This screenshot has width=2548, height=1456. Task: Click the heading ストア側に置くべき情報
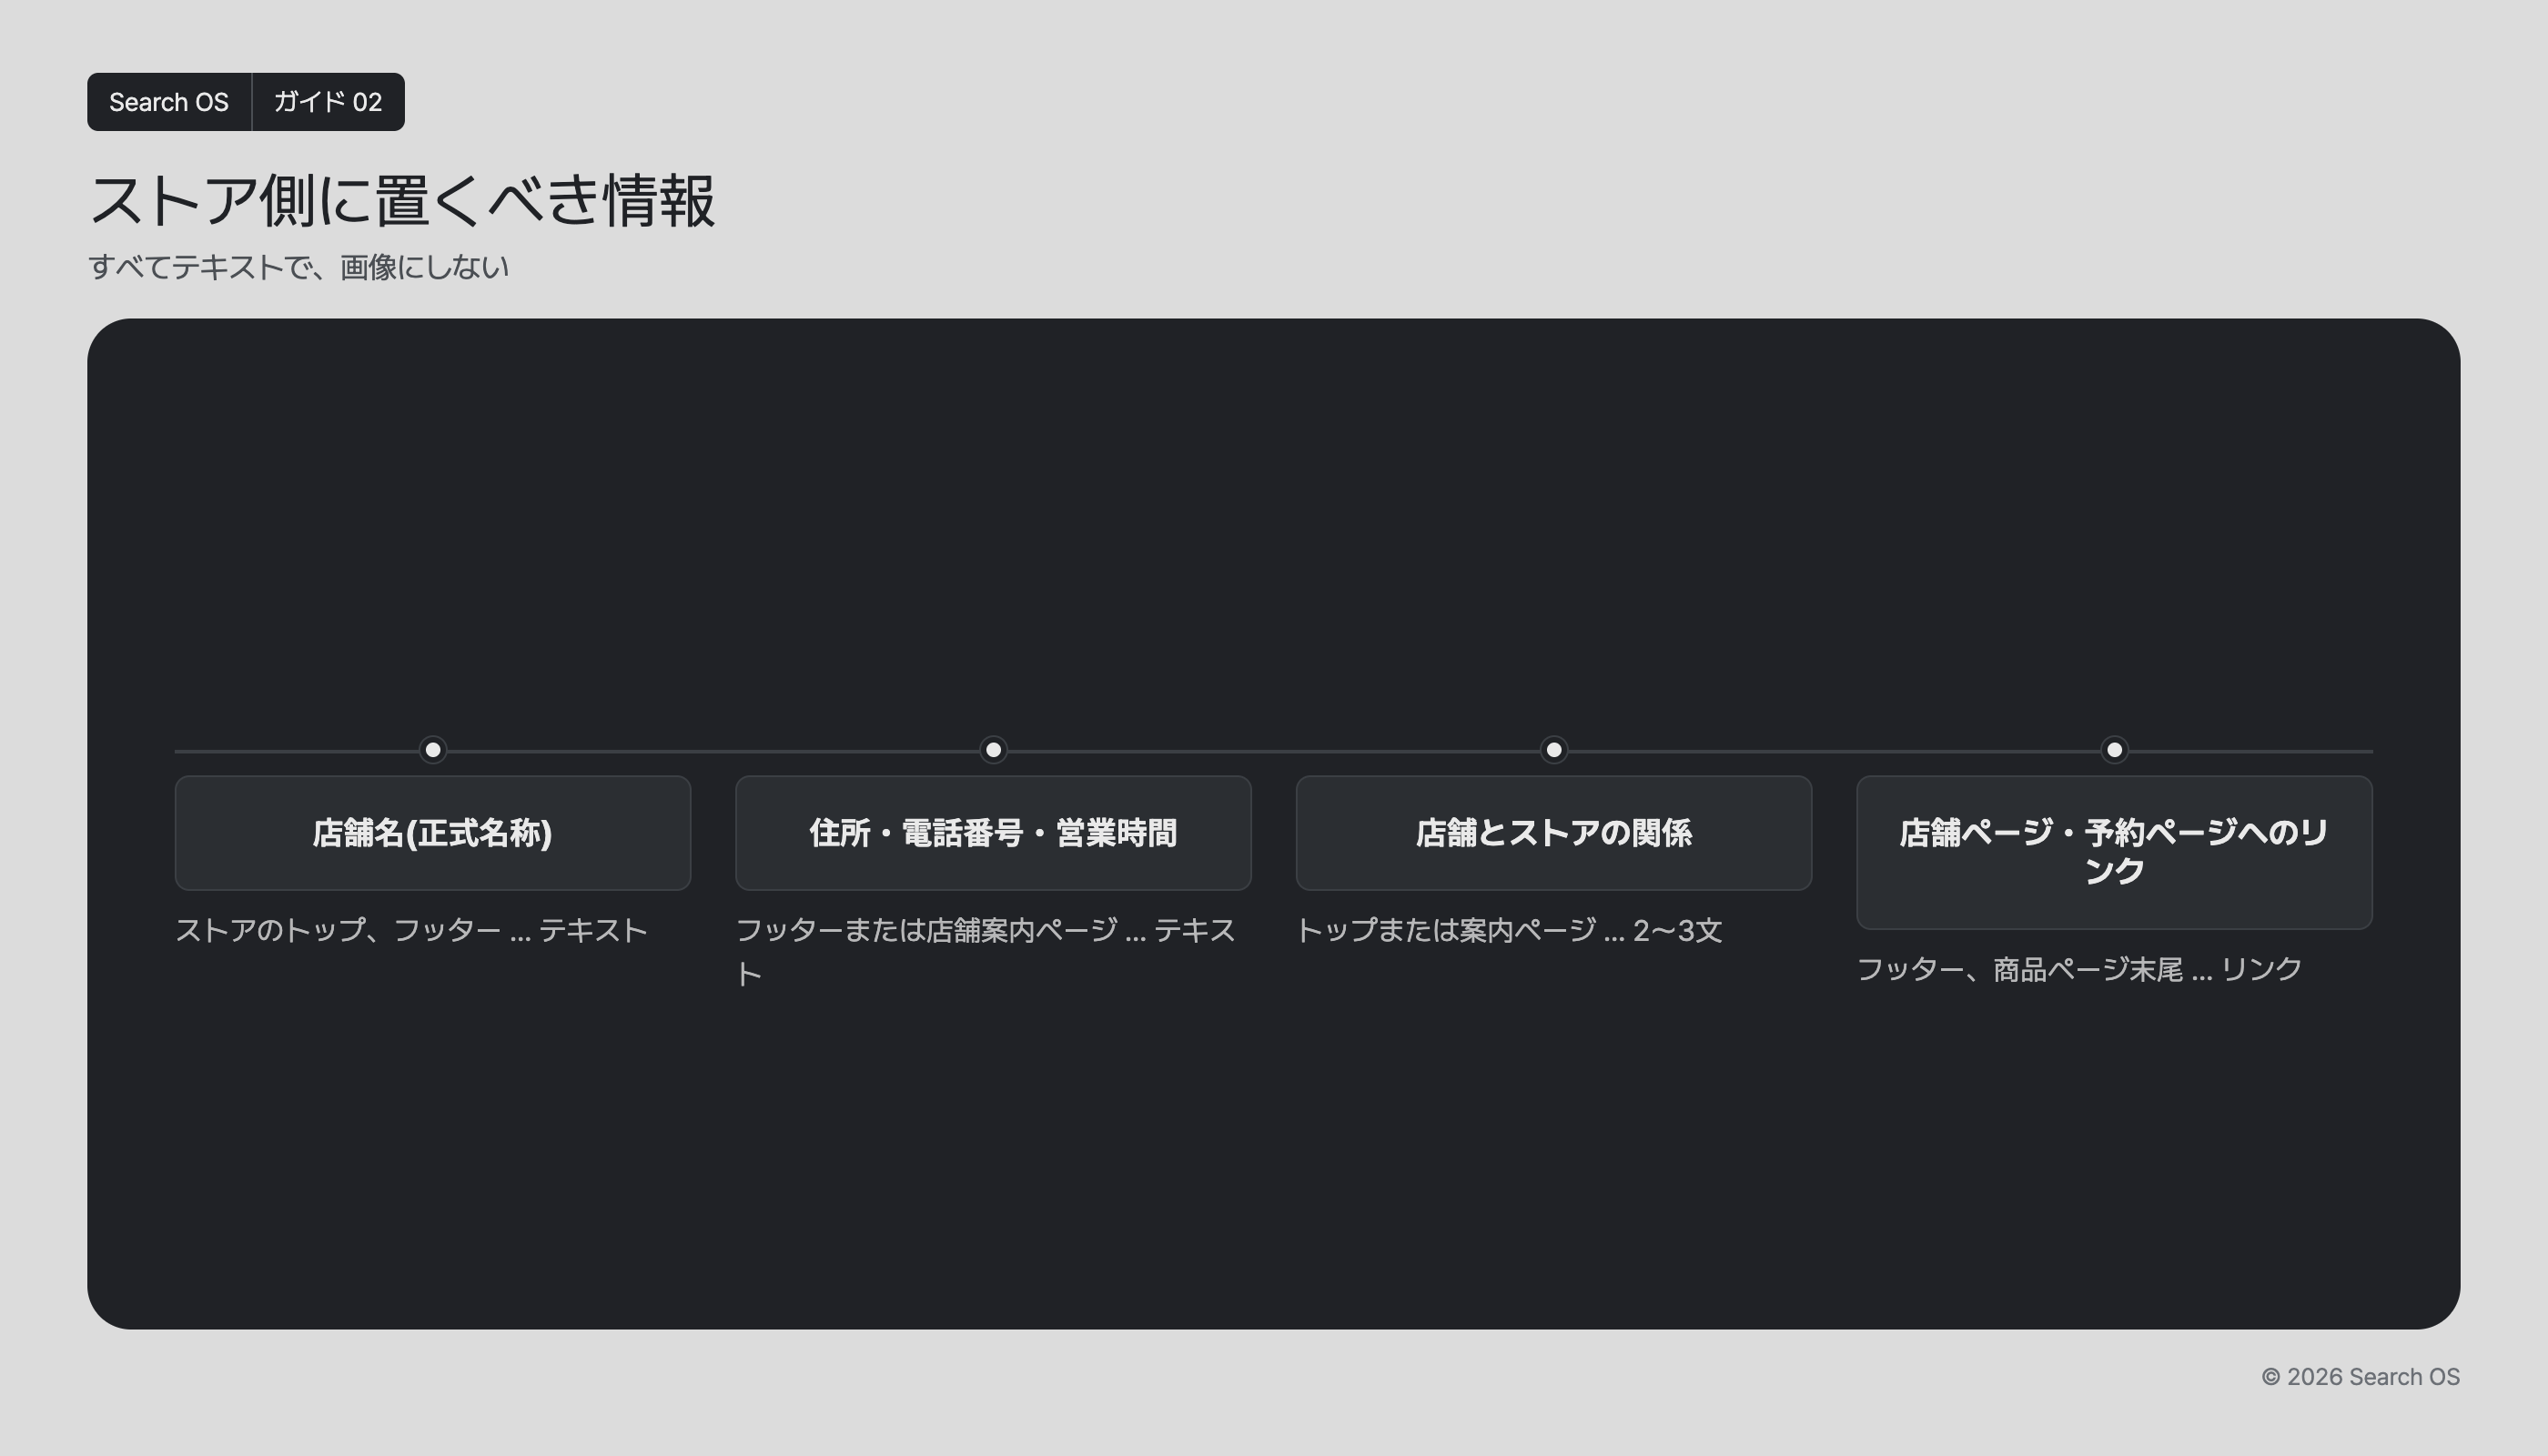pyautogui.click(x=402, y=201)
